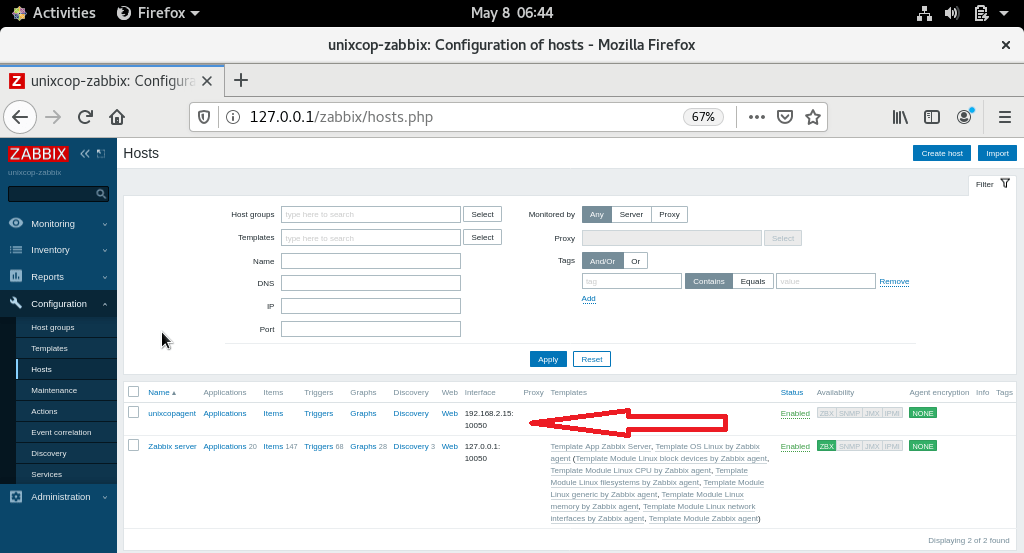Open the system status menu arrow
The image size is (1024, 553).
pyautogui.click(x=1004, y=13)
